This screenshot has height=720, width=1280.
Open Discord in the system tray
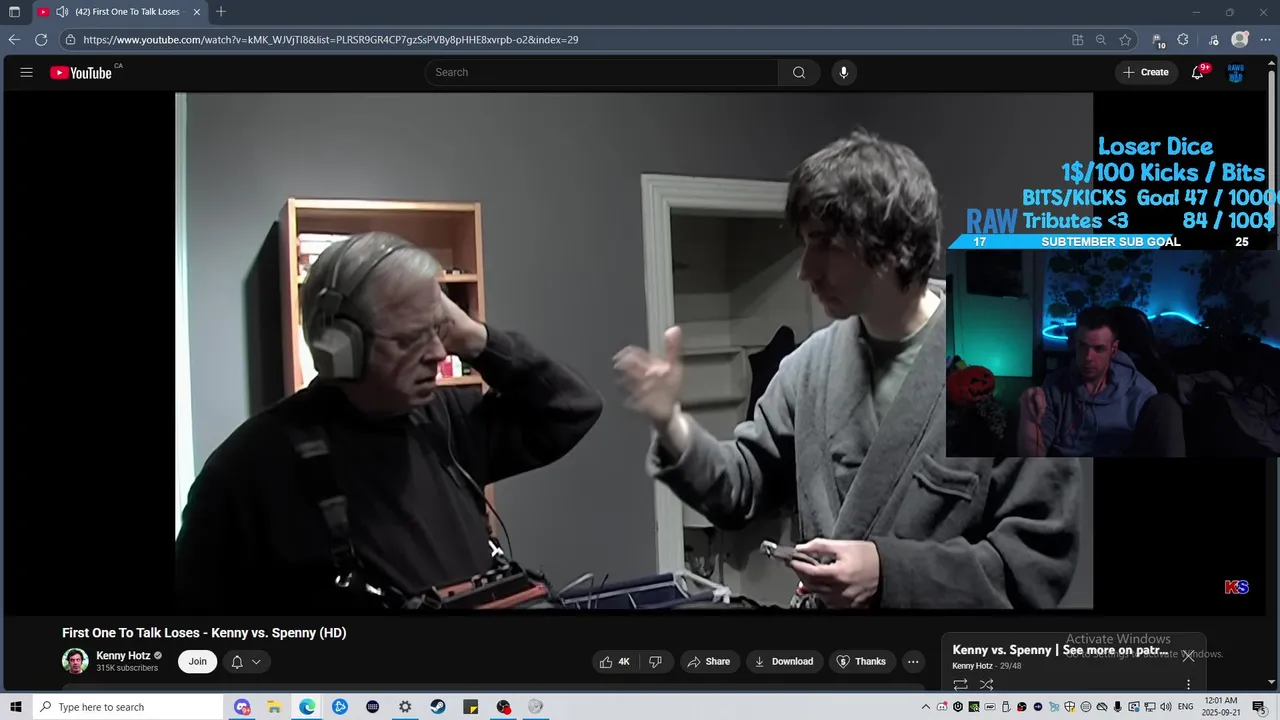942,707
